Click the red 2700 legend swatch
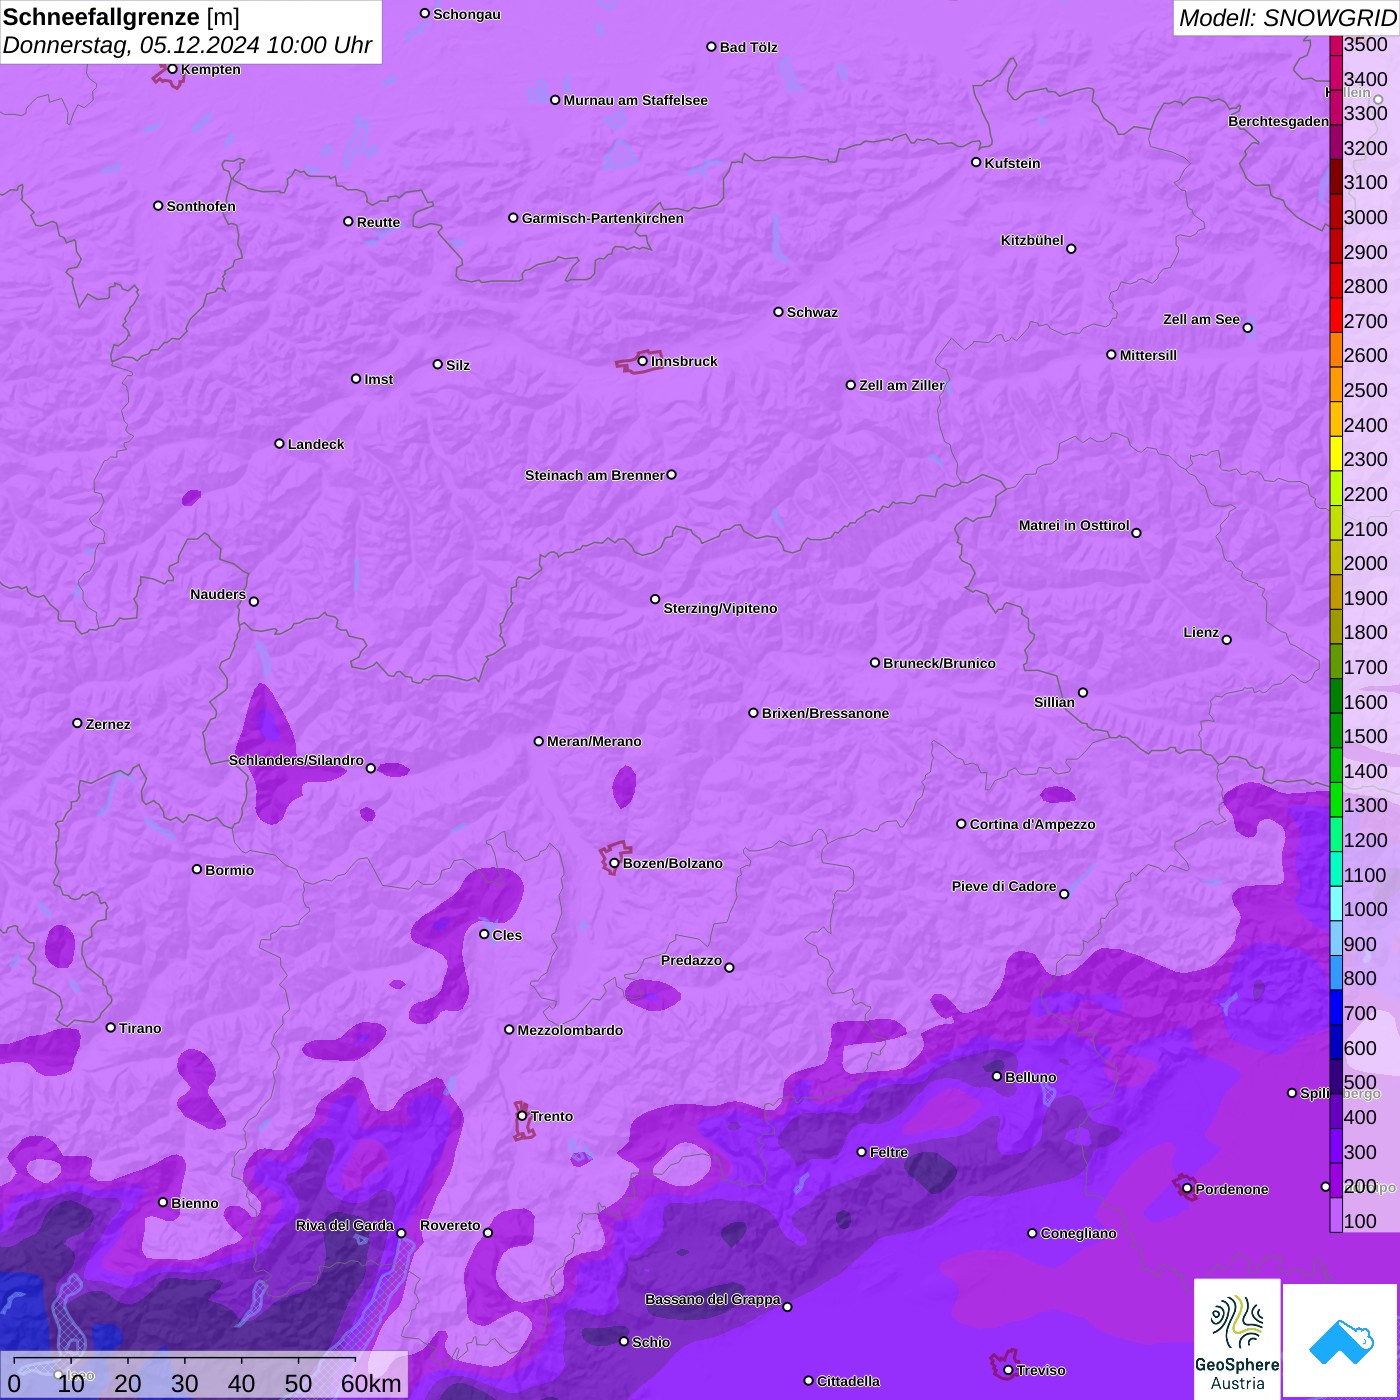Viewport: 1400px width, 1400px height. point(1336,315)
